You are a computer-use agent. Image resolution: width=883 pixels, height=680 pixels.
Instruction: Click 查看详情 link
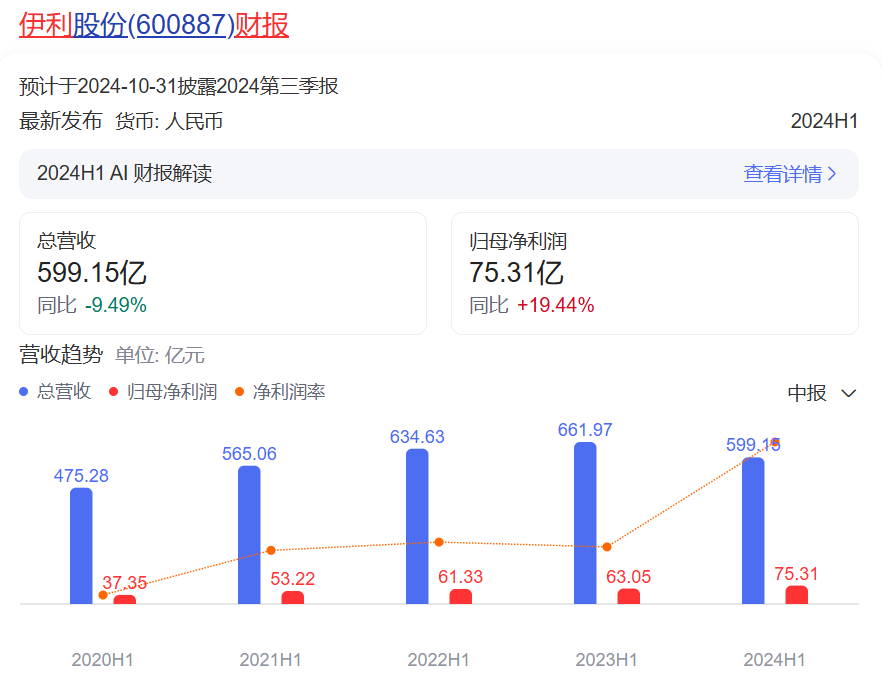click(782, 174)
